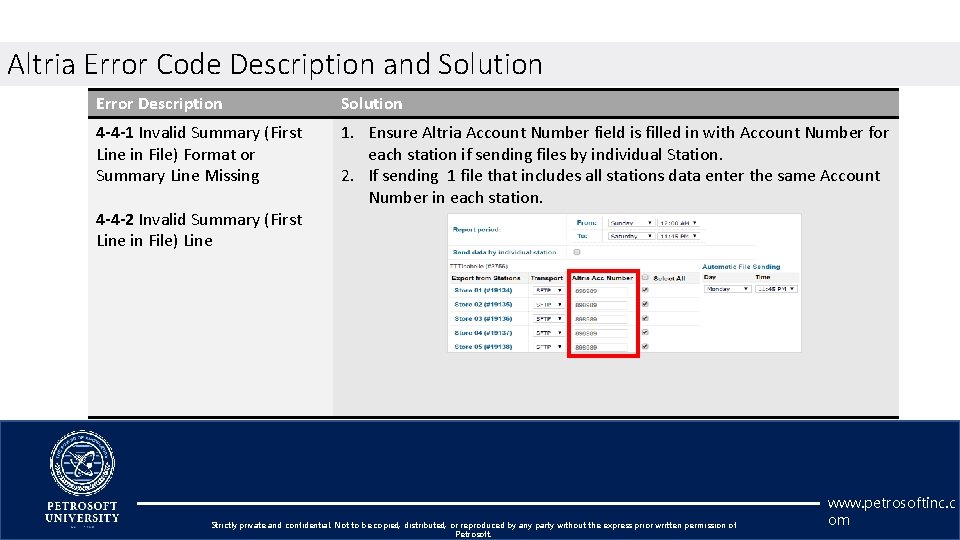Uncheck the Store 01 (#19134) checkbox

(645, 290)
